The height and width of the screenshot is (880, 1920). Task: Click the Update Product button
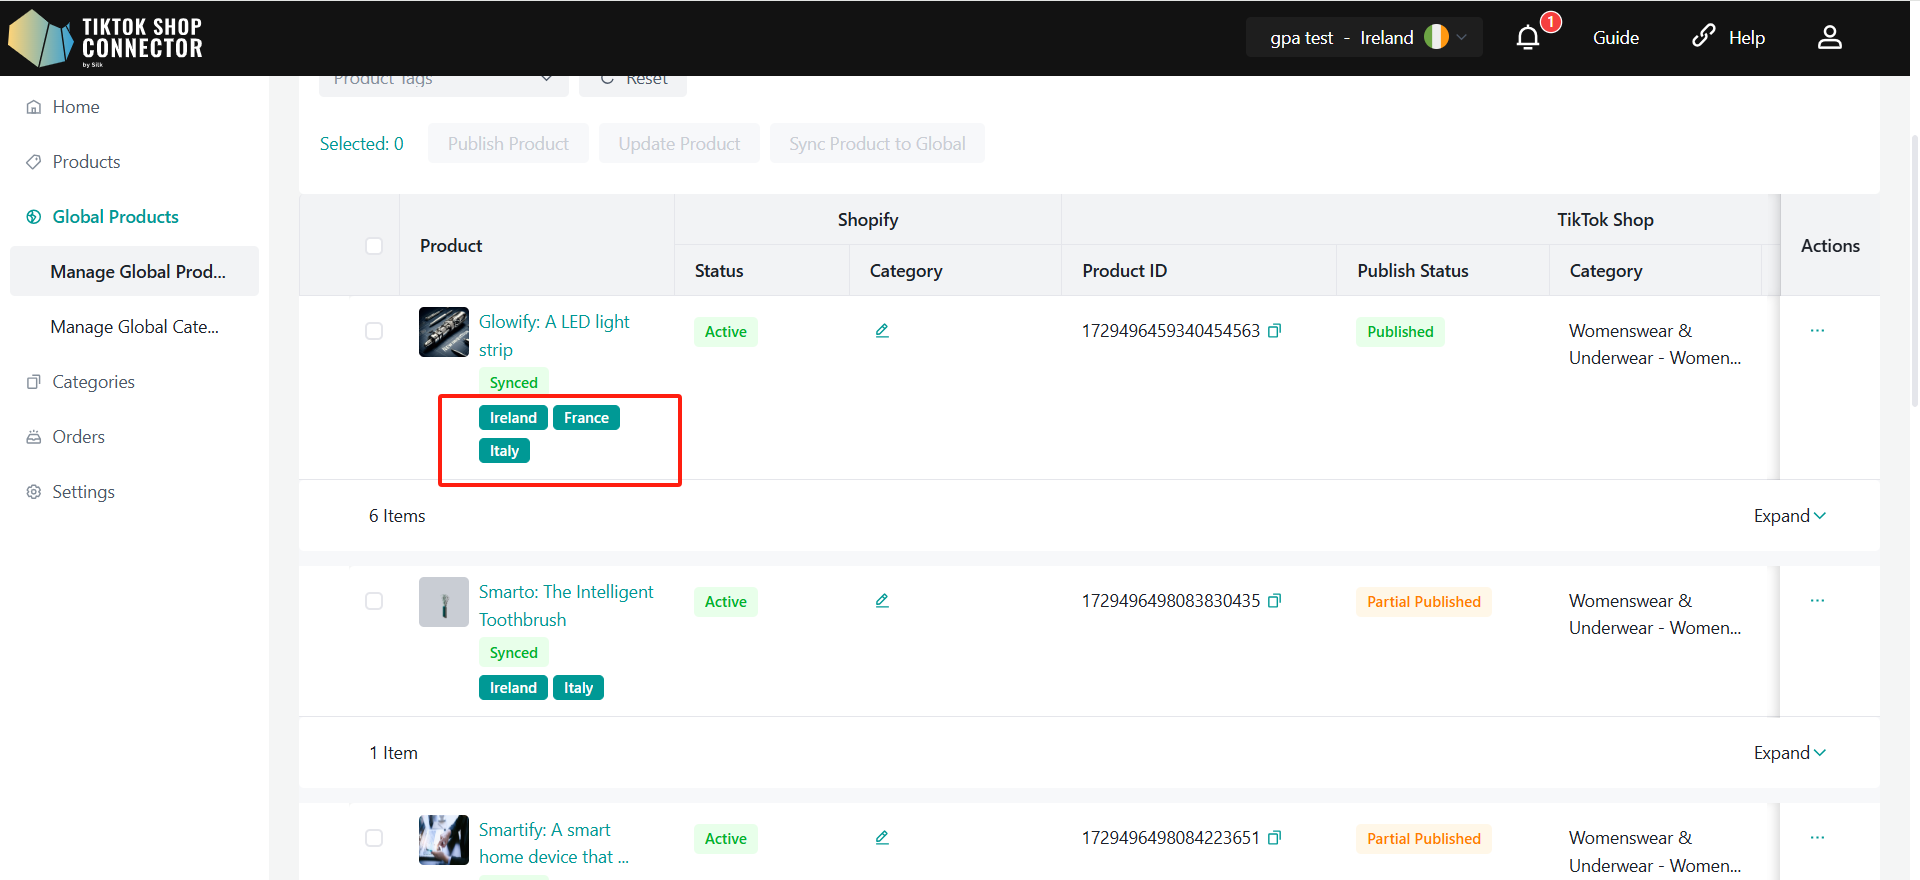tap(679, 144)
